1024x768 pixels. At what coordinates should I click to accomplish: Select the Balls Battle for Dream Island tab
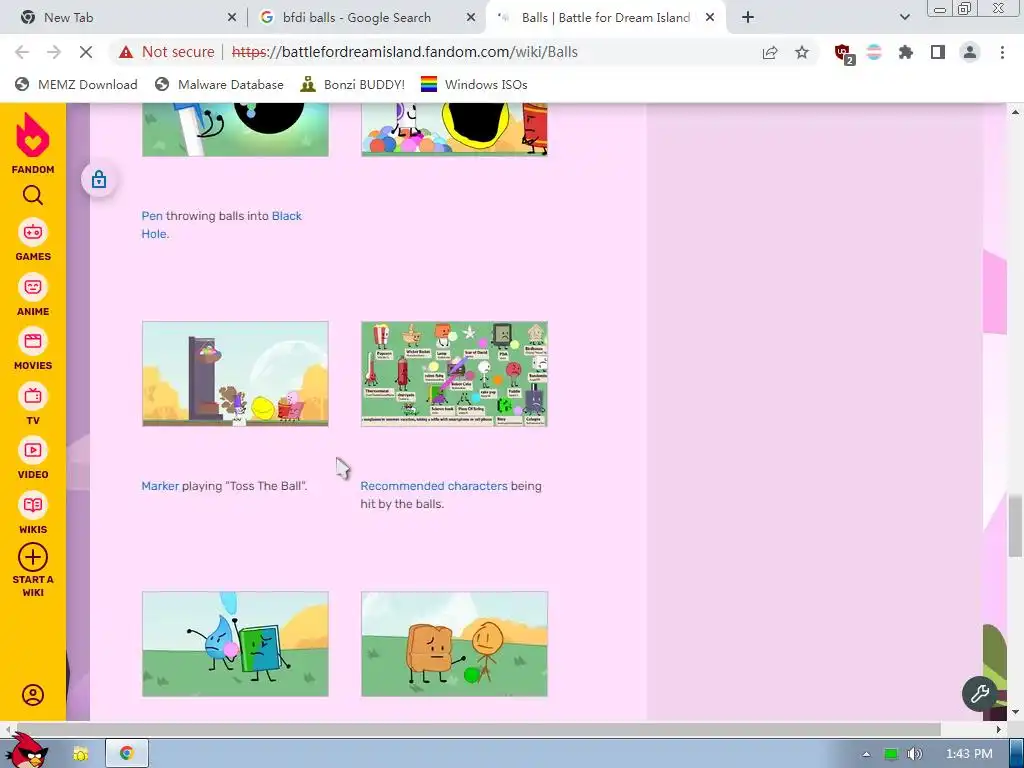(x=605, y=18)
